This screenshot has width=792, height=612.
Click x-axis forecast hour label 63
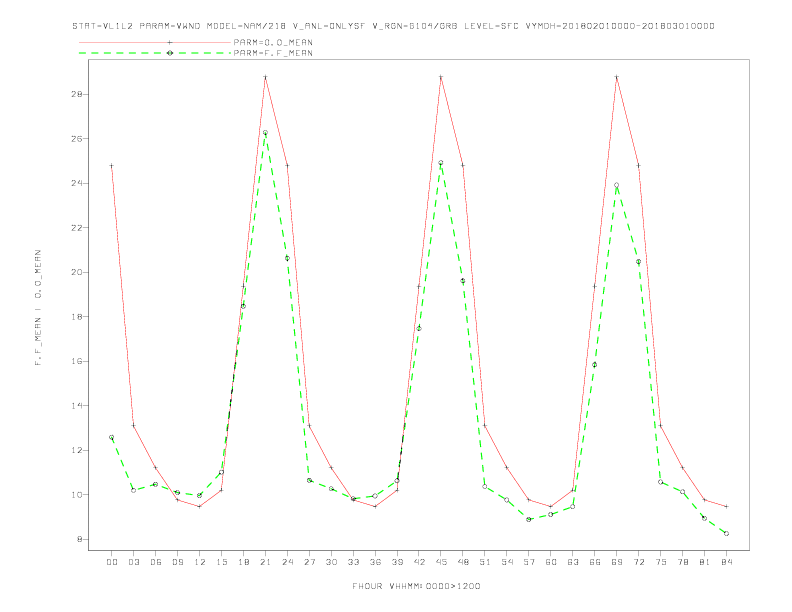pyautogui.click(x=573, y=562)
